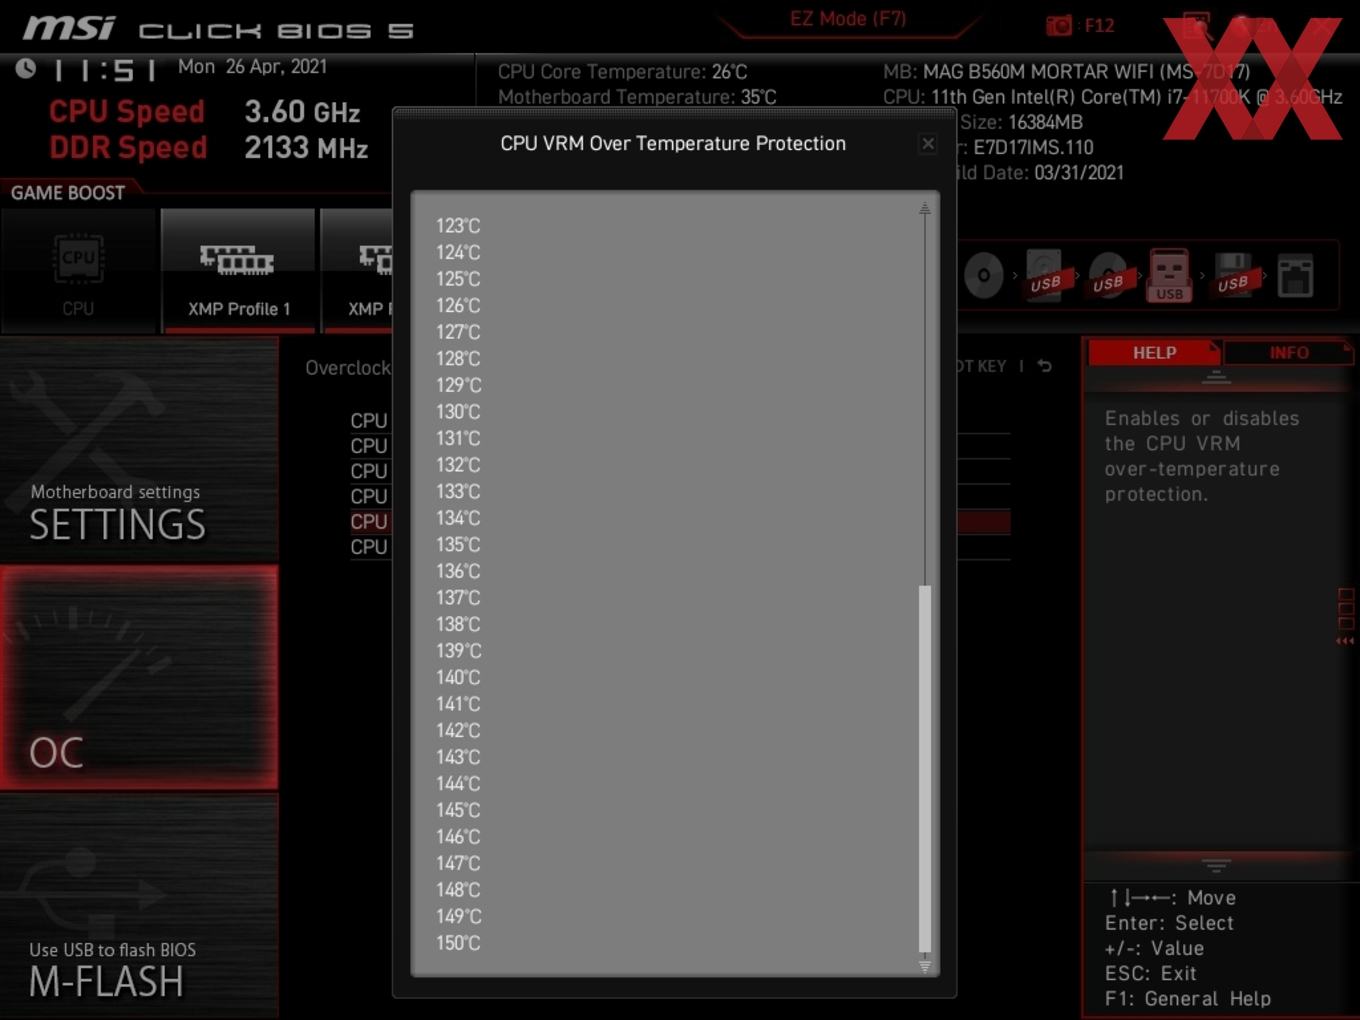
Task: Open the Motherboard SETTINGS section
Action: (x=139, y=449)
